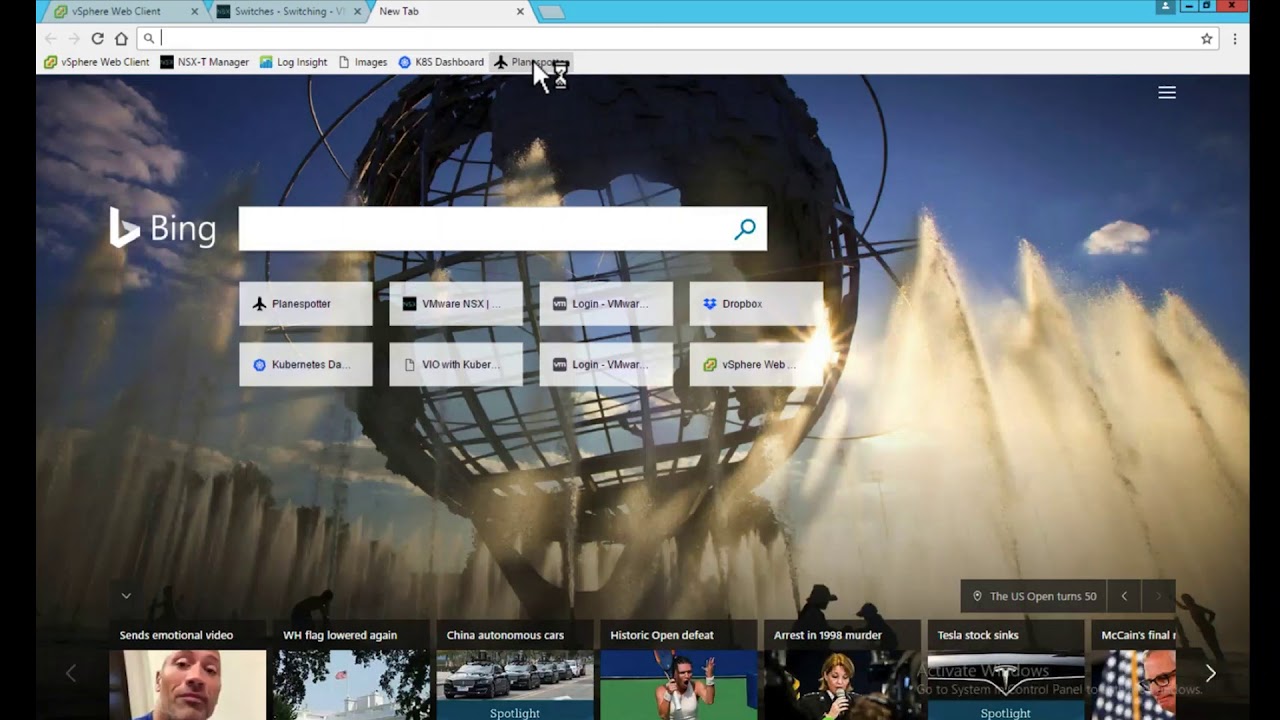1280x720 pixels.
Task: Close the New Tab tab
Action: [x=520, y=12]
